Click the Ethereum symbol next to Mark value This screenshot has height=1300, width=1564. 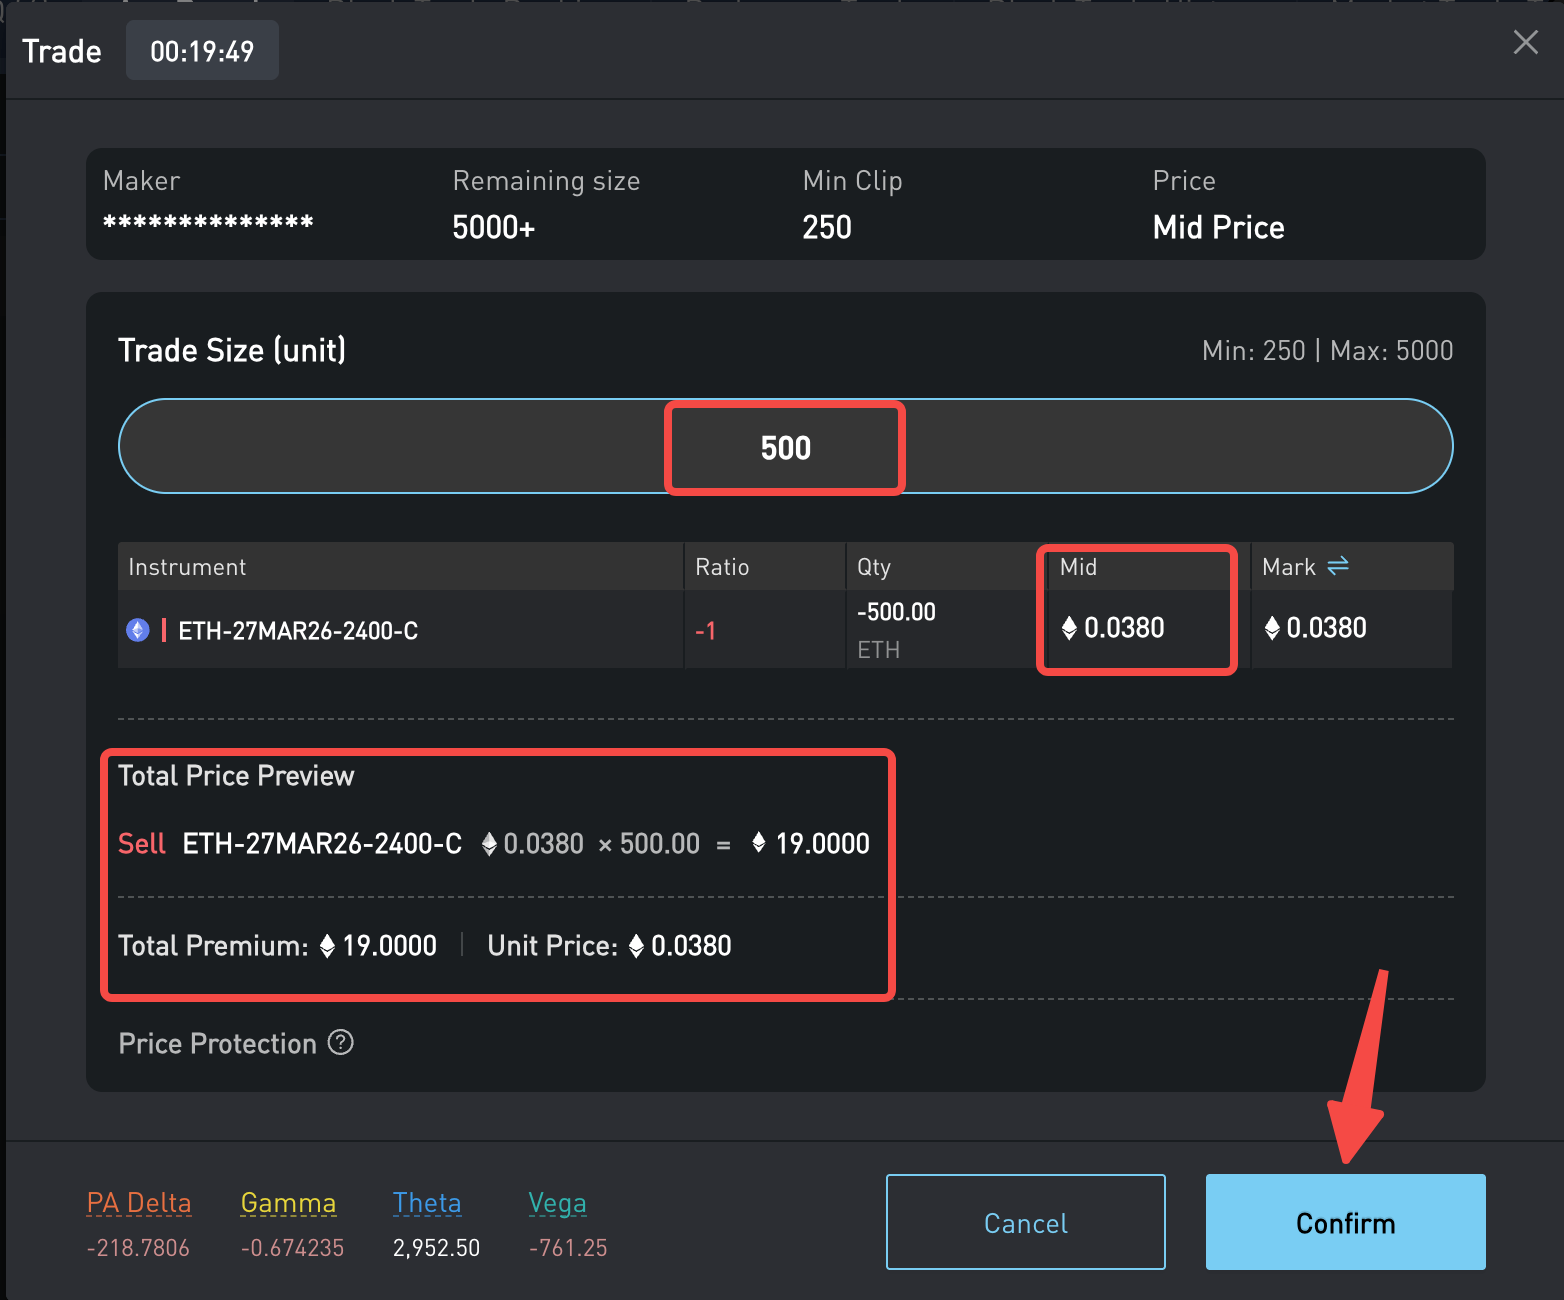(x=1272, y=628)
